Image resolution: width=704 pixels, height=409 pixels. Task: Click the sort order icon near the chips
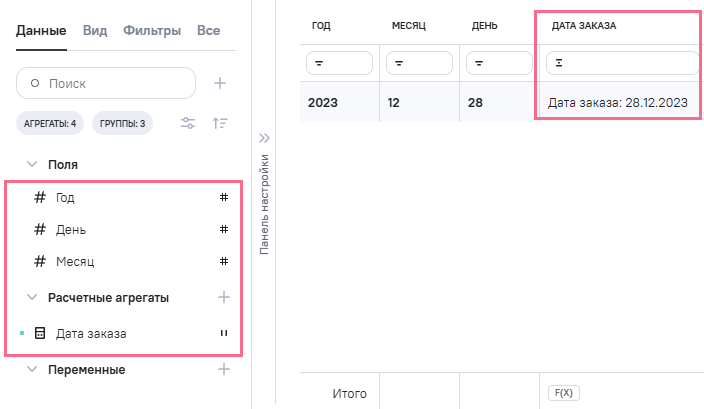coord(220,124)
